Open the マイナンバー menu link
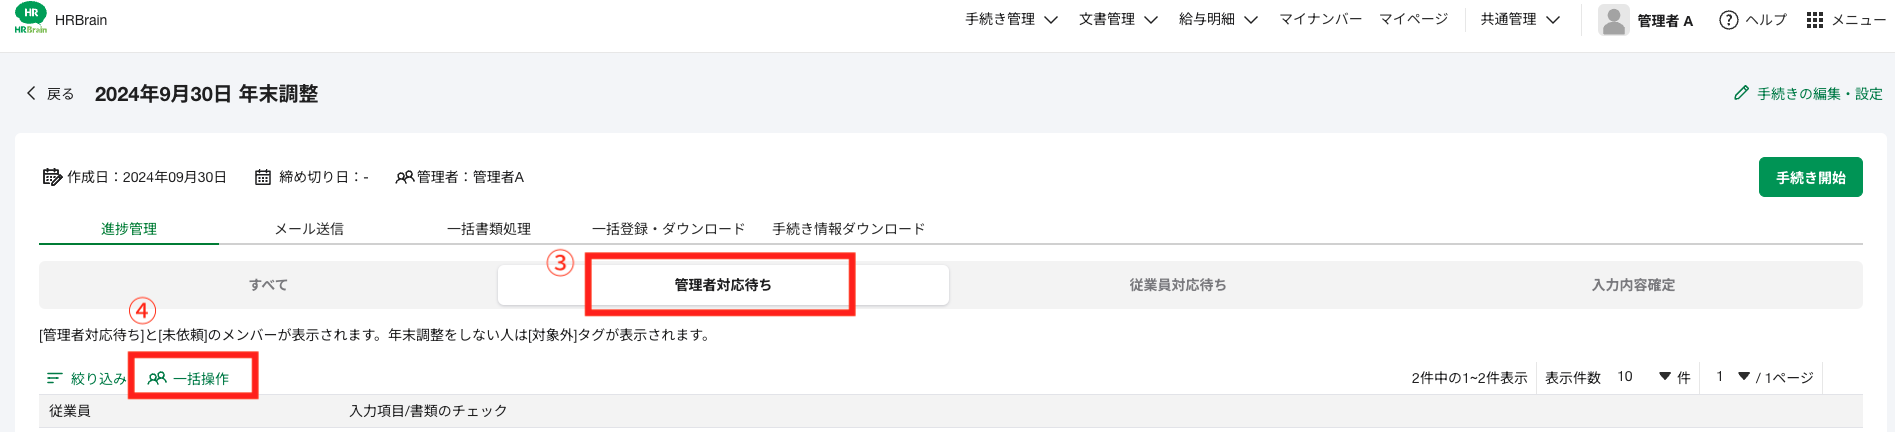This screenshot has width=1895, height=432. click(x=1320, y=20)
